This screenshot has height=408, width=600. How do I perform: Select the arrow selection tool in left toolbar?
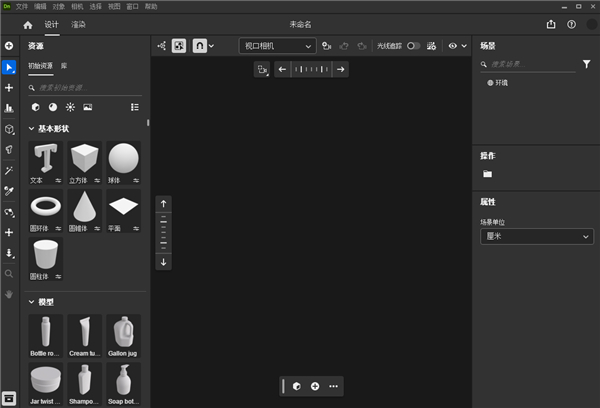[9, 67]
